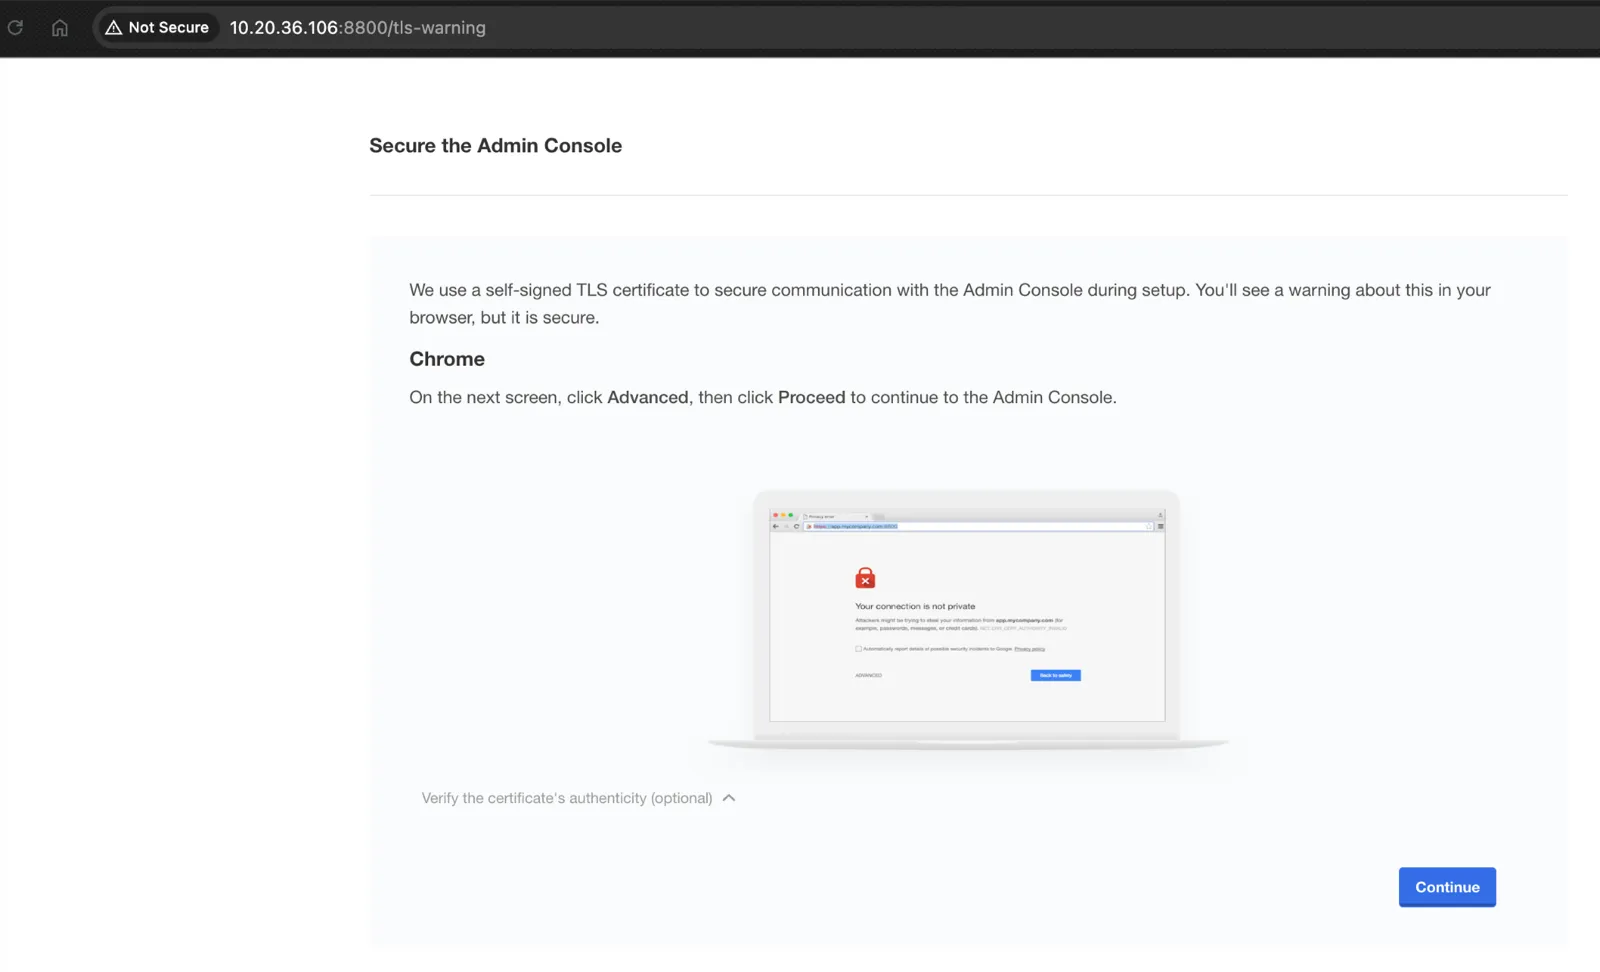Click the back arrow in laptop illustration
This screenshot has width=1600, height=972.
click(776, 526)
